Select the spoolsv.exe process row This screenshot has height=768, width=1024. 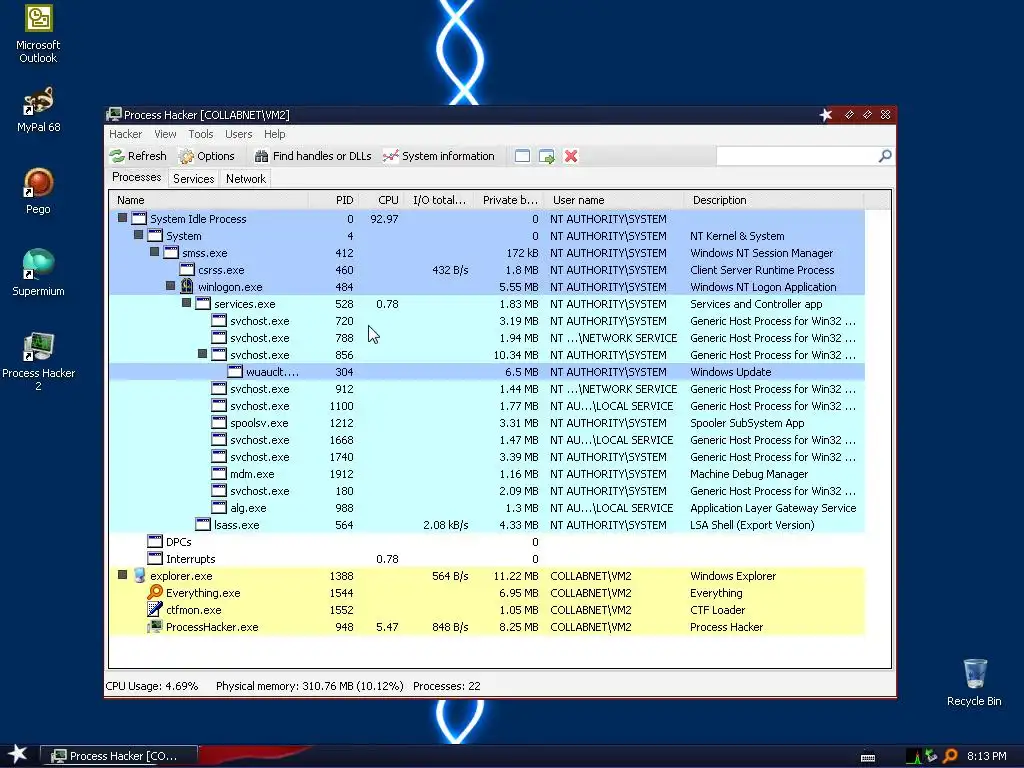(487, 423)
